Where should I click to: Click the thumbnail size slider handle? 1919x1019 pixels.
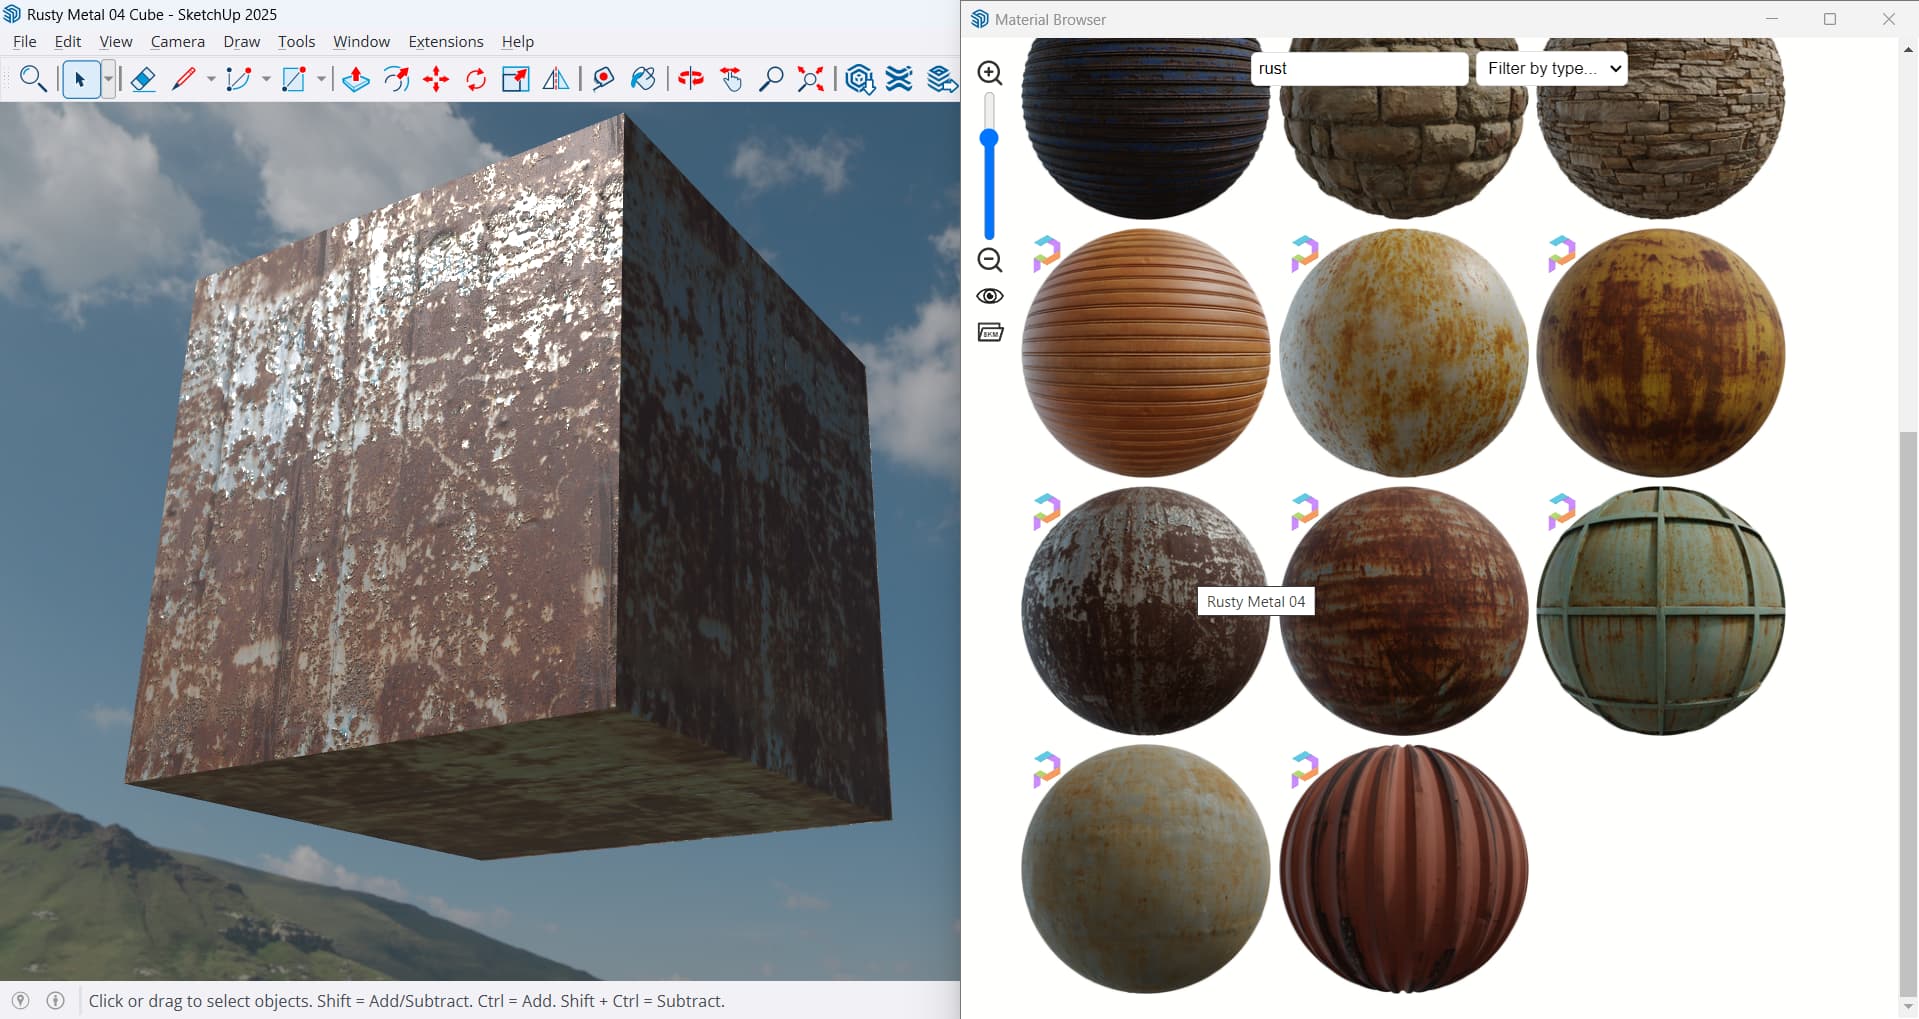pyautogui.click(x=989, y=138)
